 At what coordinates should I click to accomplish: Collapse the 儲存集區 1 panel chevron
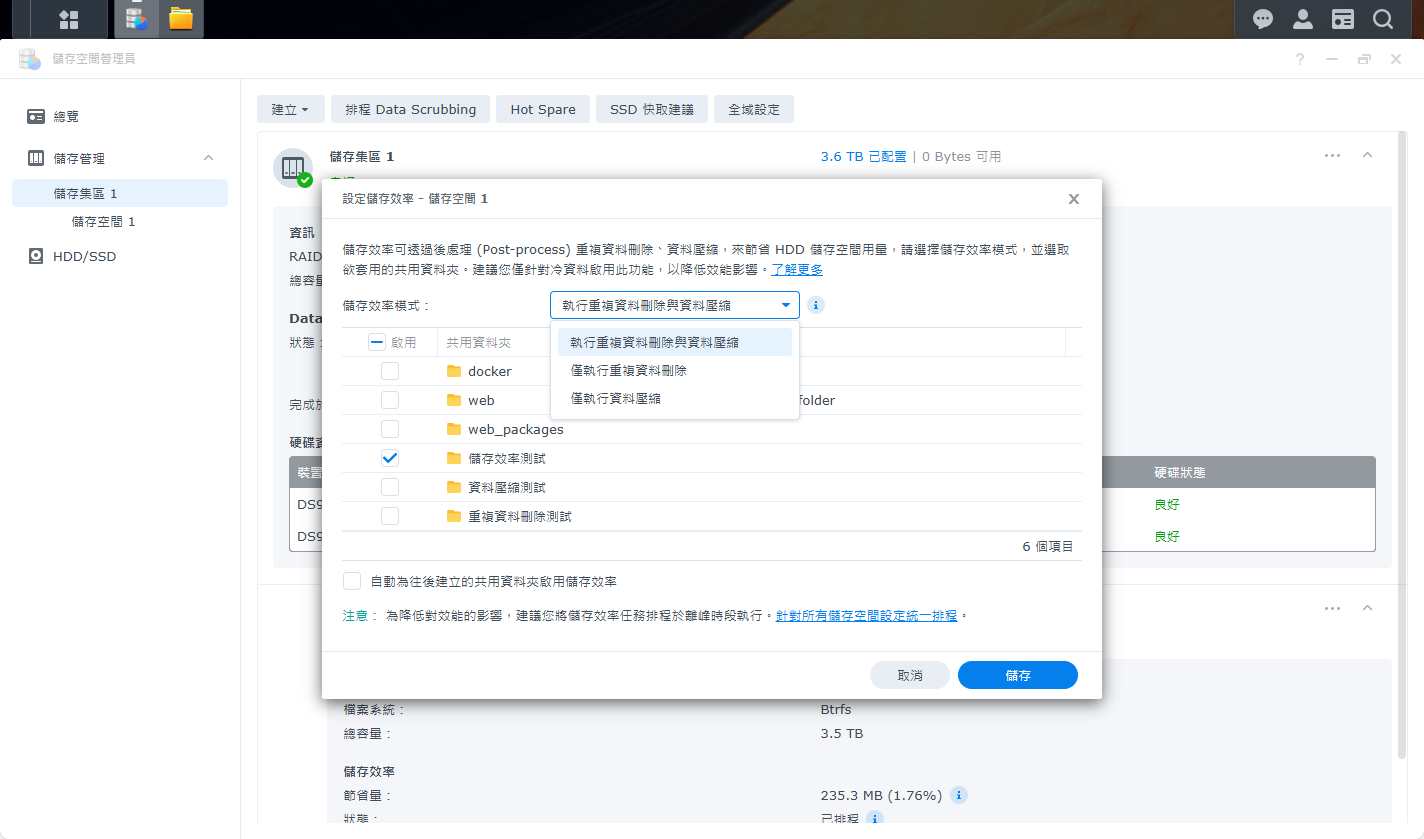pyautogui.click(x=1367, y=155)
